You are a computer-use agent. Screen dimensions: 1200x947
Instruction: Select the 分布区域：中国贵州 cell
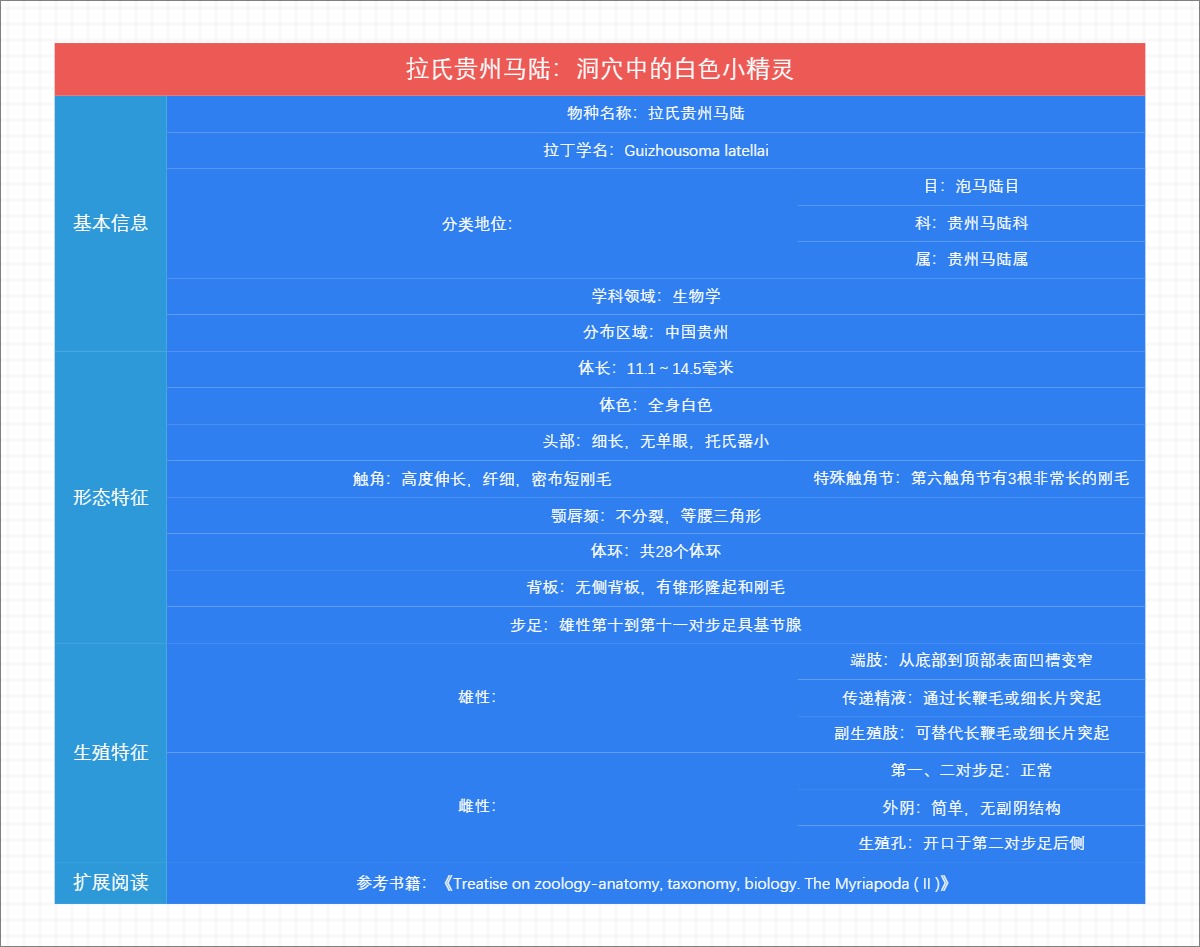coord(655,333)
